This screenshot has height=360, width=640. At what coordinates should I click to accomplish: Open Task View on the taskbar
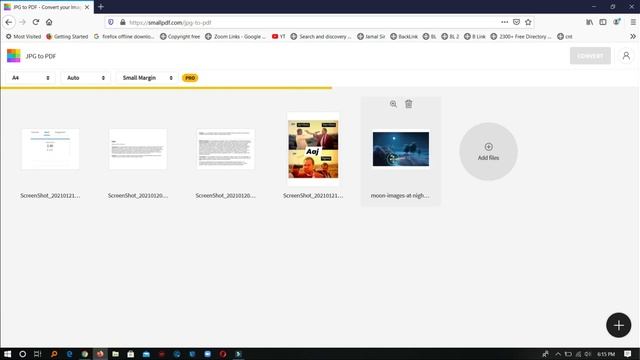[38, 354]
